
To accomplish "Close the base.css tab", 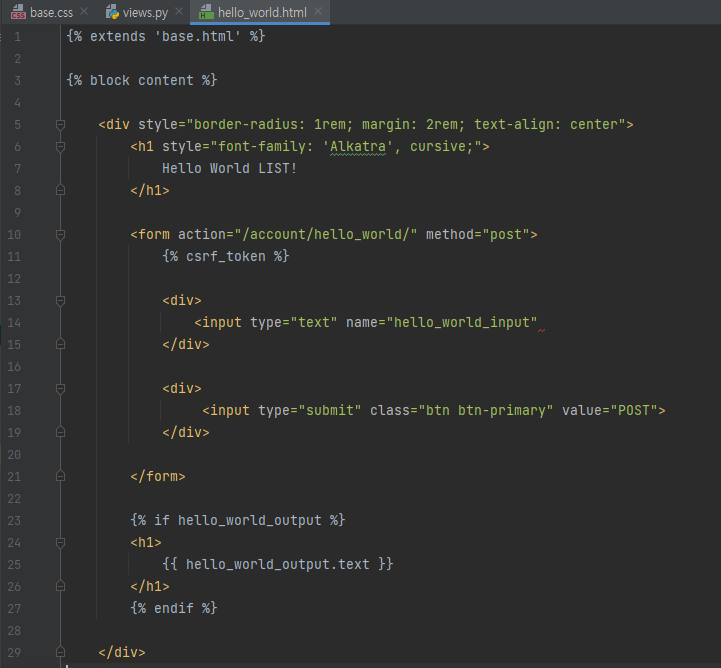I will pos(84,11).
